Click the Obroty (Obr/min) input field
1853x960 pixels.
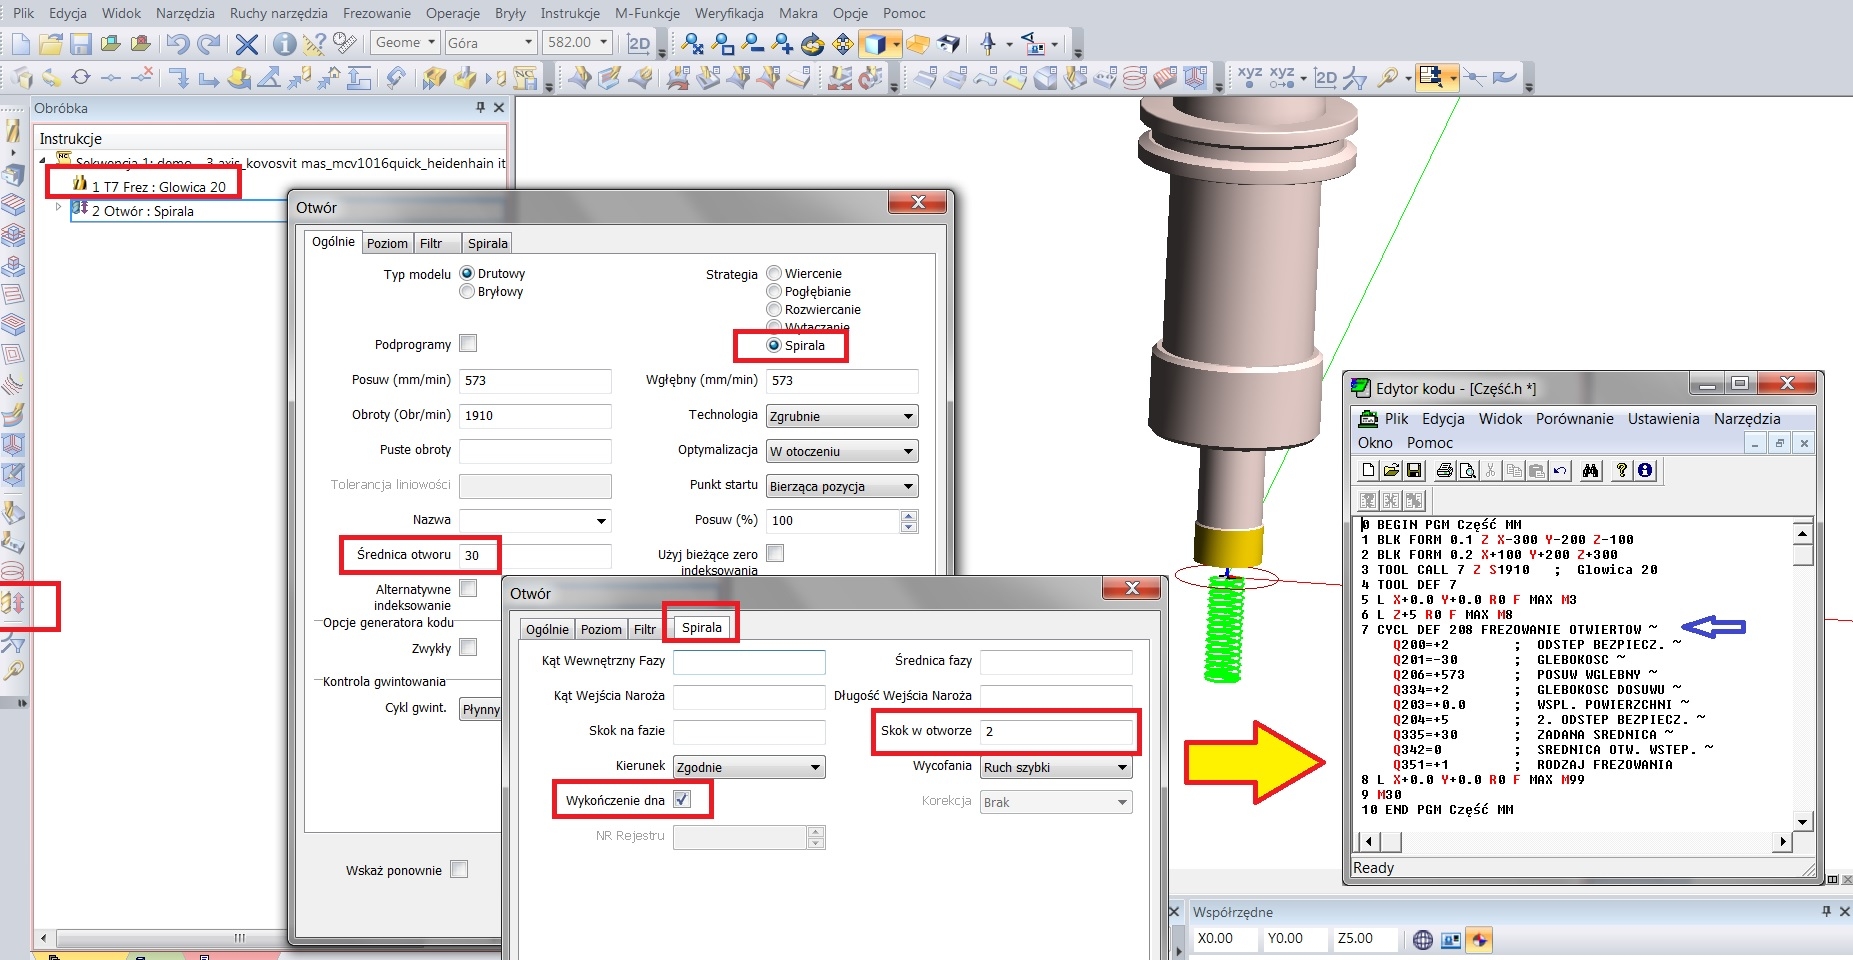(535, 415)
